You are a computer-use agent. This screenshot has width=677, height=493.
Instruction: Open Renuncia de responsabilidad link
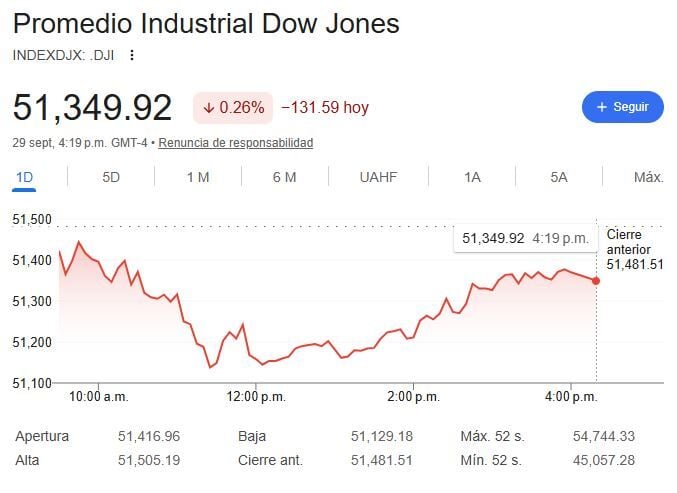pos(236,143)
